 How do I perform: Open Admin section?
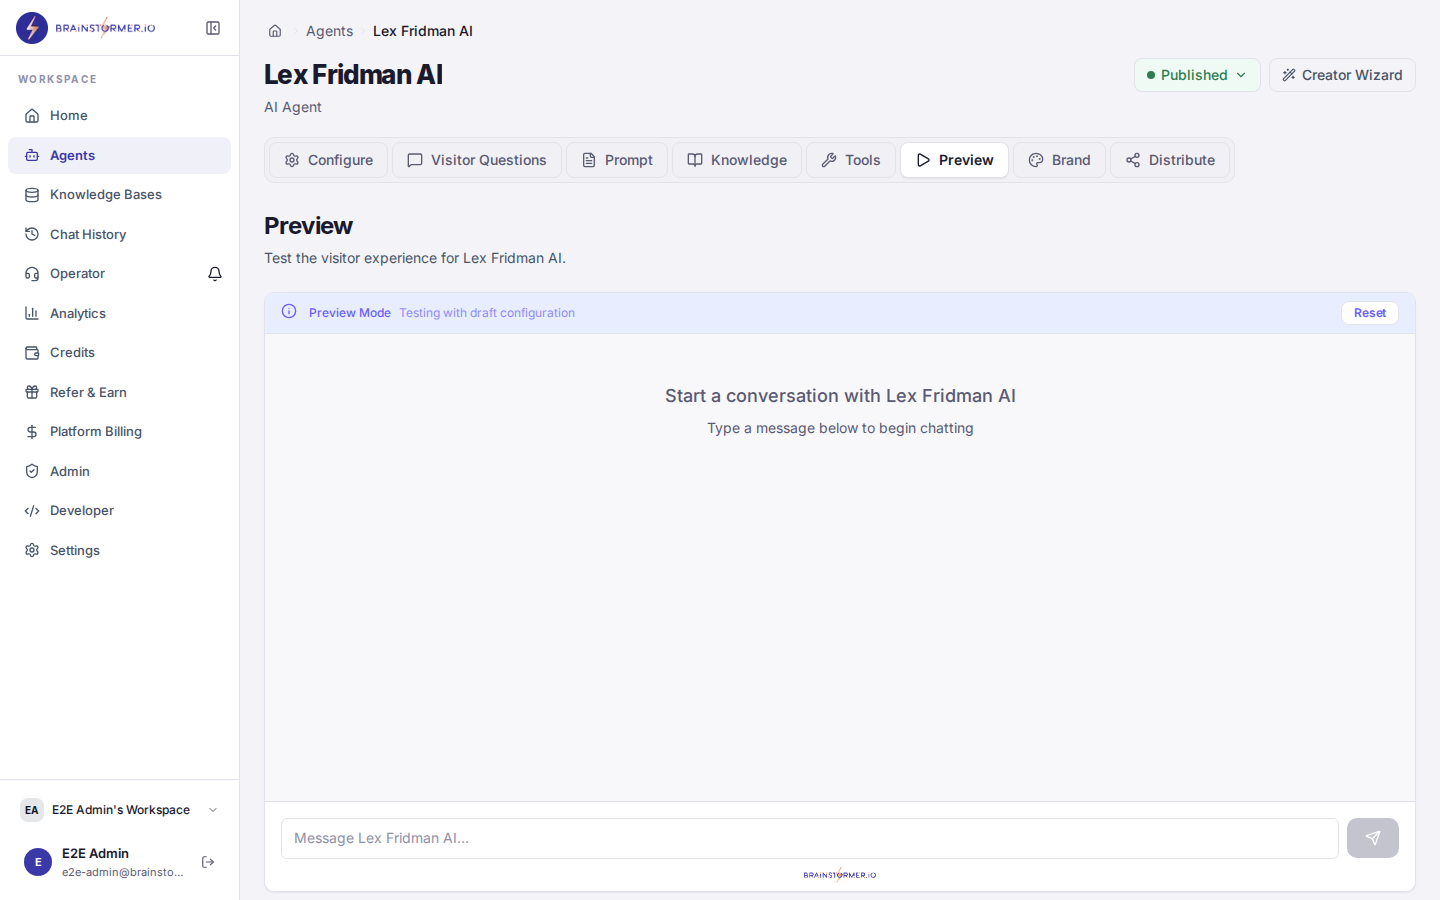[x=119, y=471]
